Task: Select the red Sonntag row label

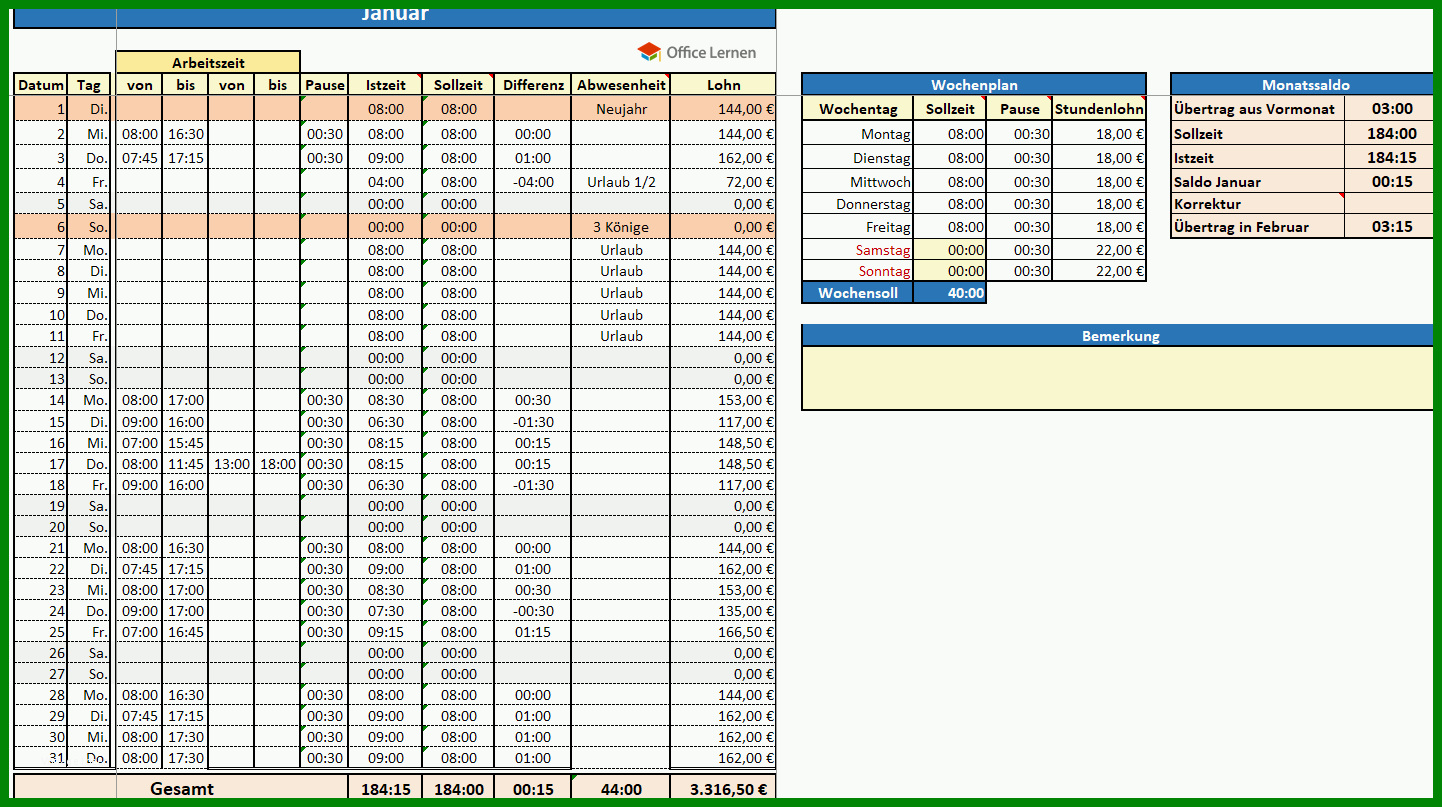Action: (x=858, y=271)
